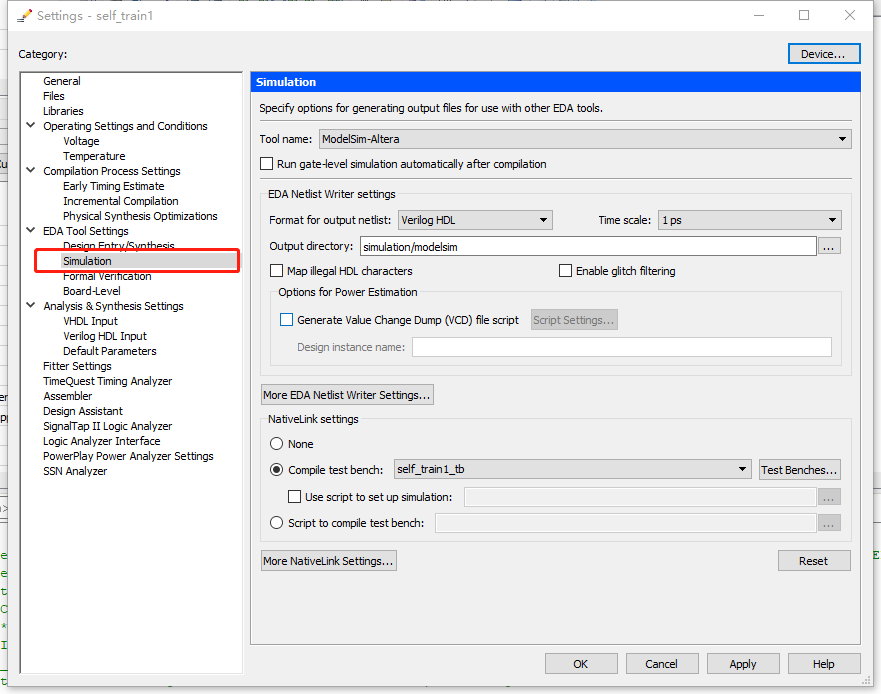This screenshot has width=881, height=694.
Task: Click the Reset button
Action: pyautogui.click(x=814, y=561)
